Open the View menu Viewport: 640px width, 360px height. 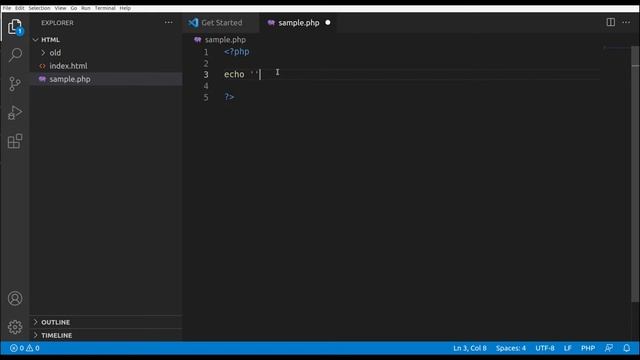point(60,8)
